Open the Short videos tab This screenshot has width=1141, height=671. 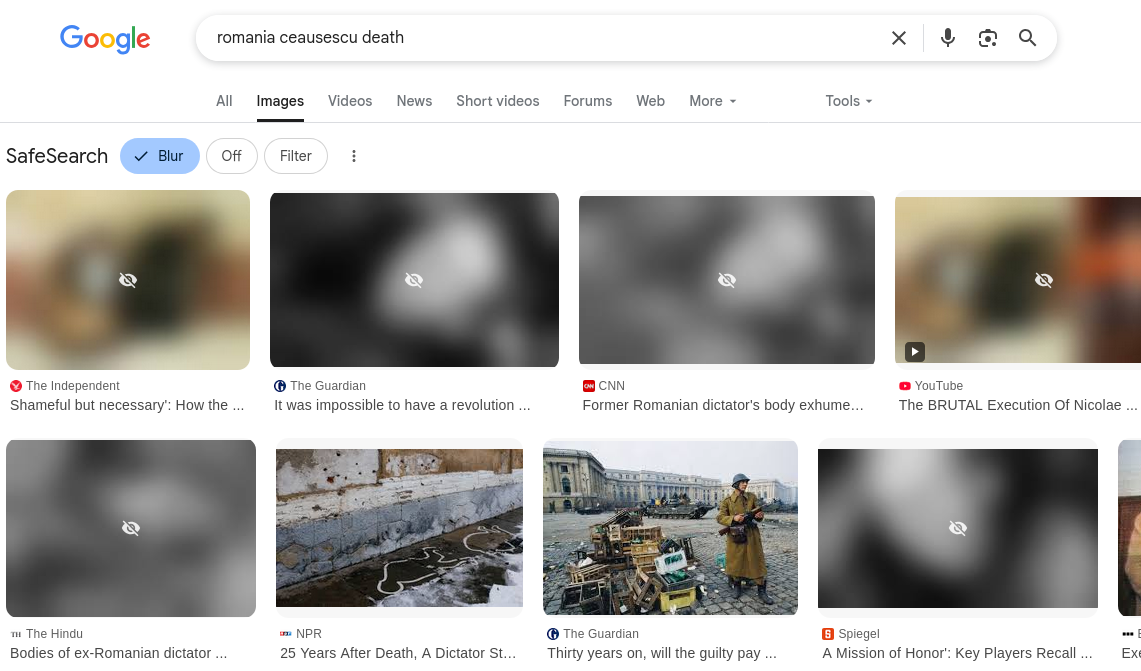pyautogui.click(x=498, y=101)
